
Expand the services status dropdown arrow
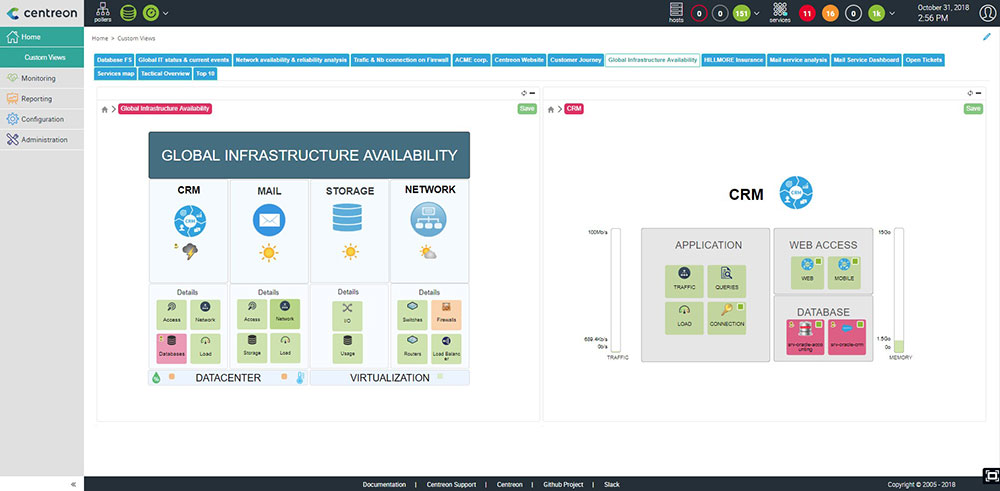891,14
